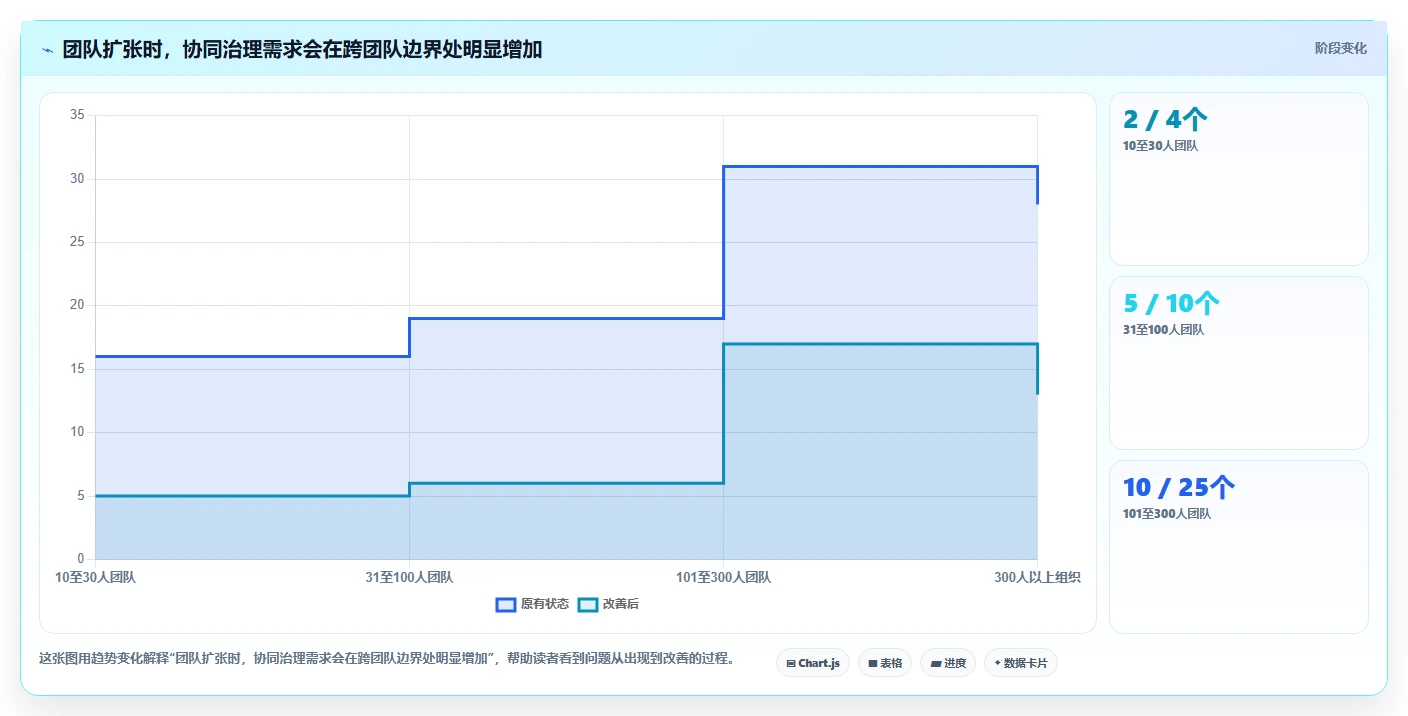Click the icon in the 表格 tag
1408x716 pixels.
coord(873,663)
